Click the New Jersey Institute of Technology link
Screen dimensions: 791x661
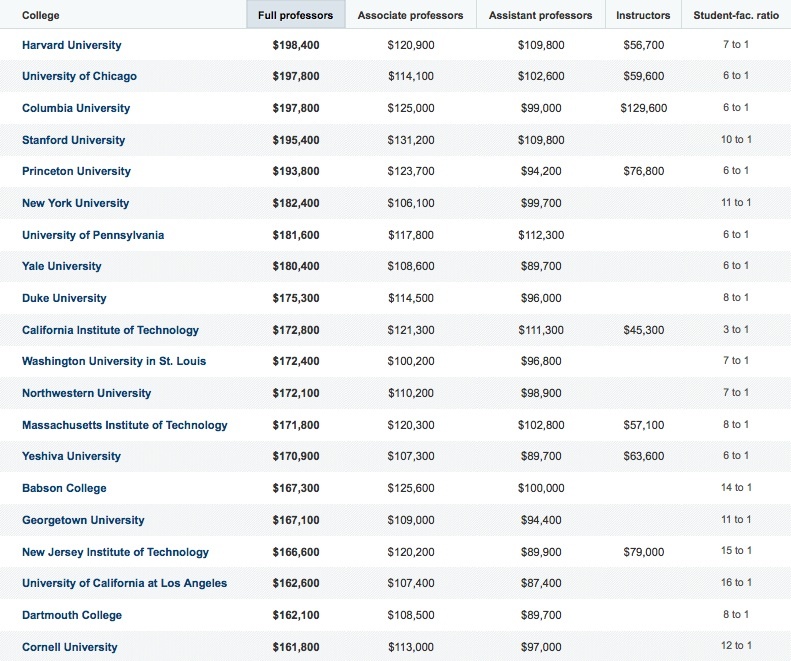115,552
